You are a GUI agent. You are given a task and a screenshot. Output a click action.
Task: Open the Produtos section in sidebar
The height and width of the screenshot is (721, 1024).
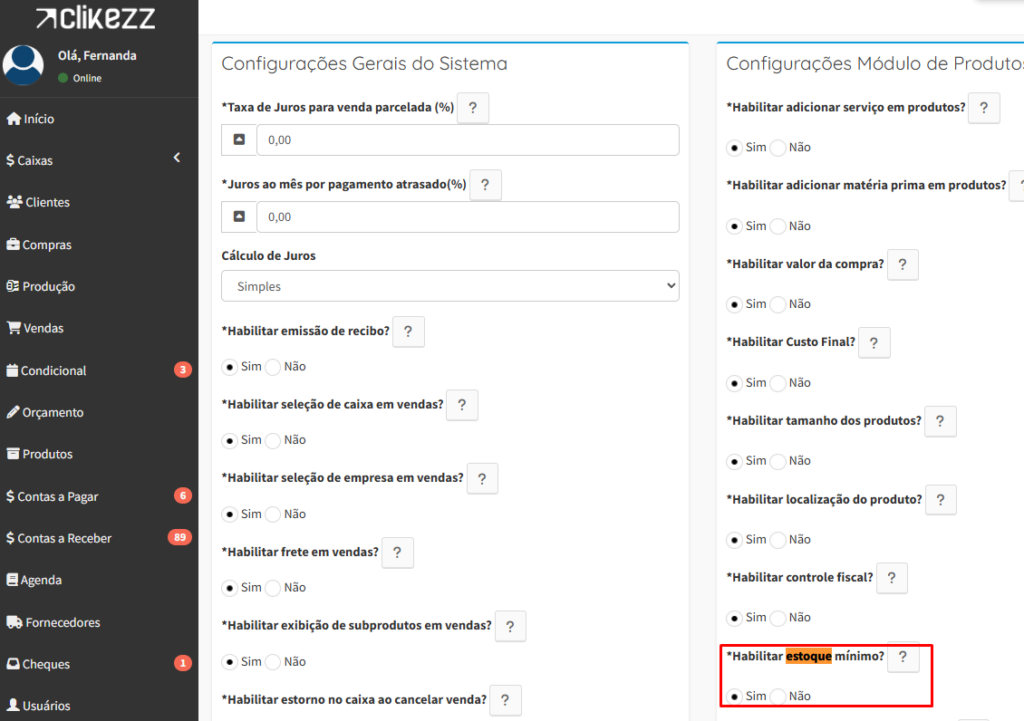click(47, 454)
